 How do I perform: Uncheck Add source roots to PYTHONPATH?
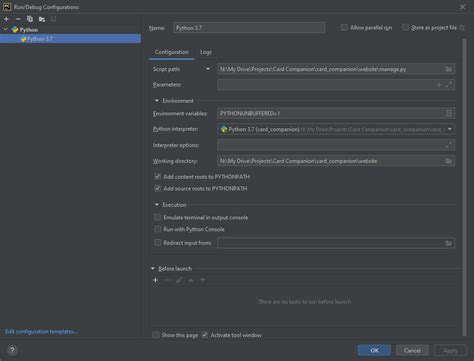[x=158, y=188]
